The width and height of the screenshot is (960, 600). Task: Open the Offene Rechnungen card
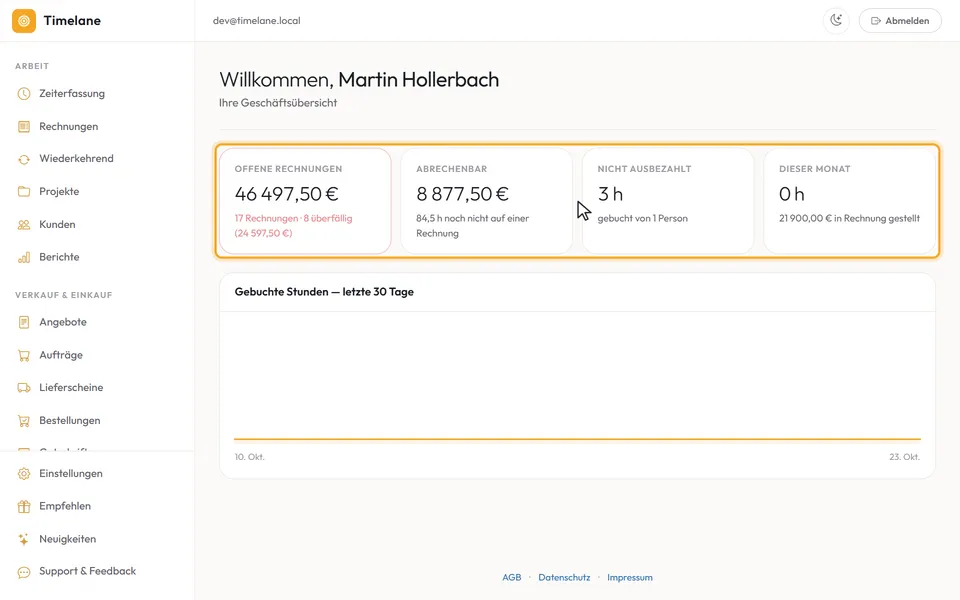[305, 201]
